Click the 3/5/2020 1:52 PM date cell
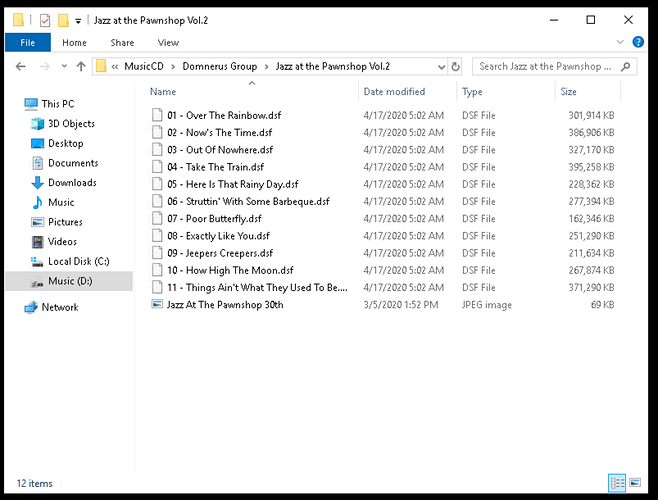This screenshot has height=500, width=658. point(401,305)
